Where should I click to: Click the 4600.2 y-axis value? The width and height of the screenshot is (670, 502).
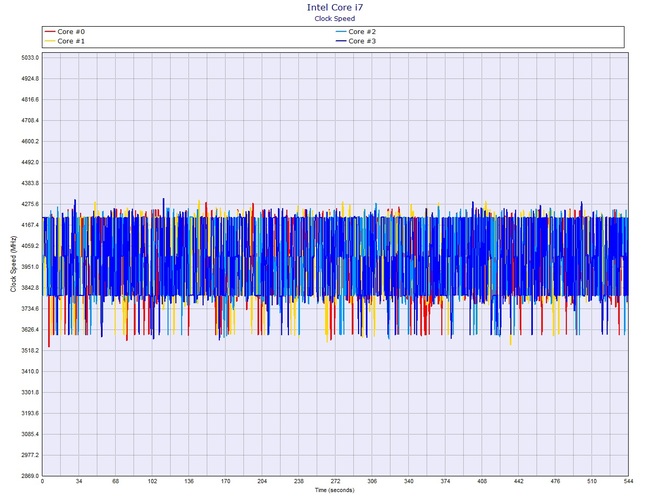pos(30,141)
